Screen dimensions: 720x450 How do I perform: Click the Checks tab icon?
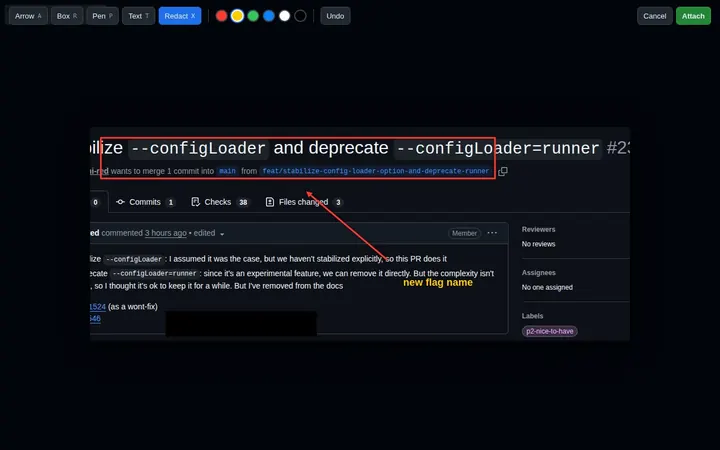click(196, 202)
